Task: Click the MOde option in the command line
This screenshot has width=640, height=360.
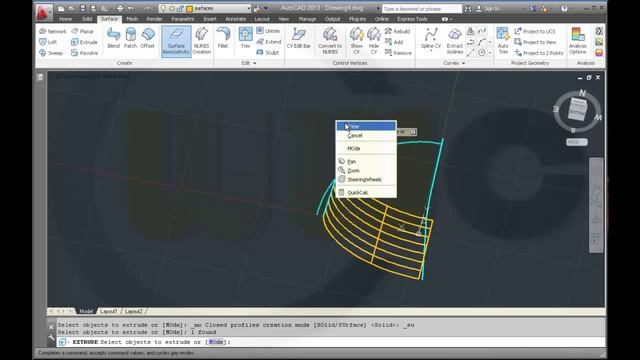Action: 216,342
